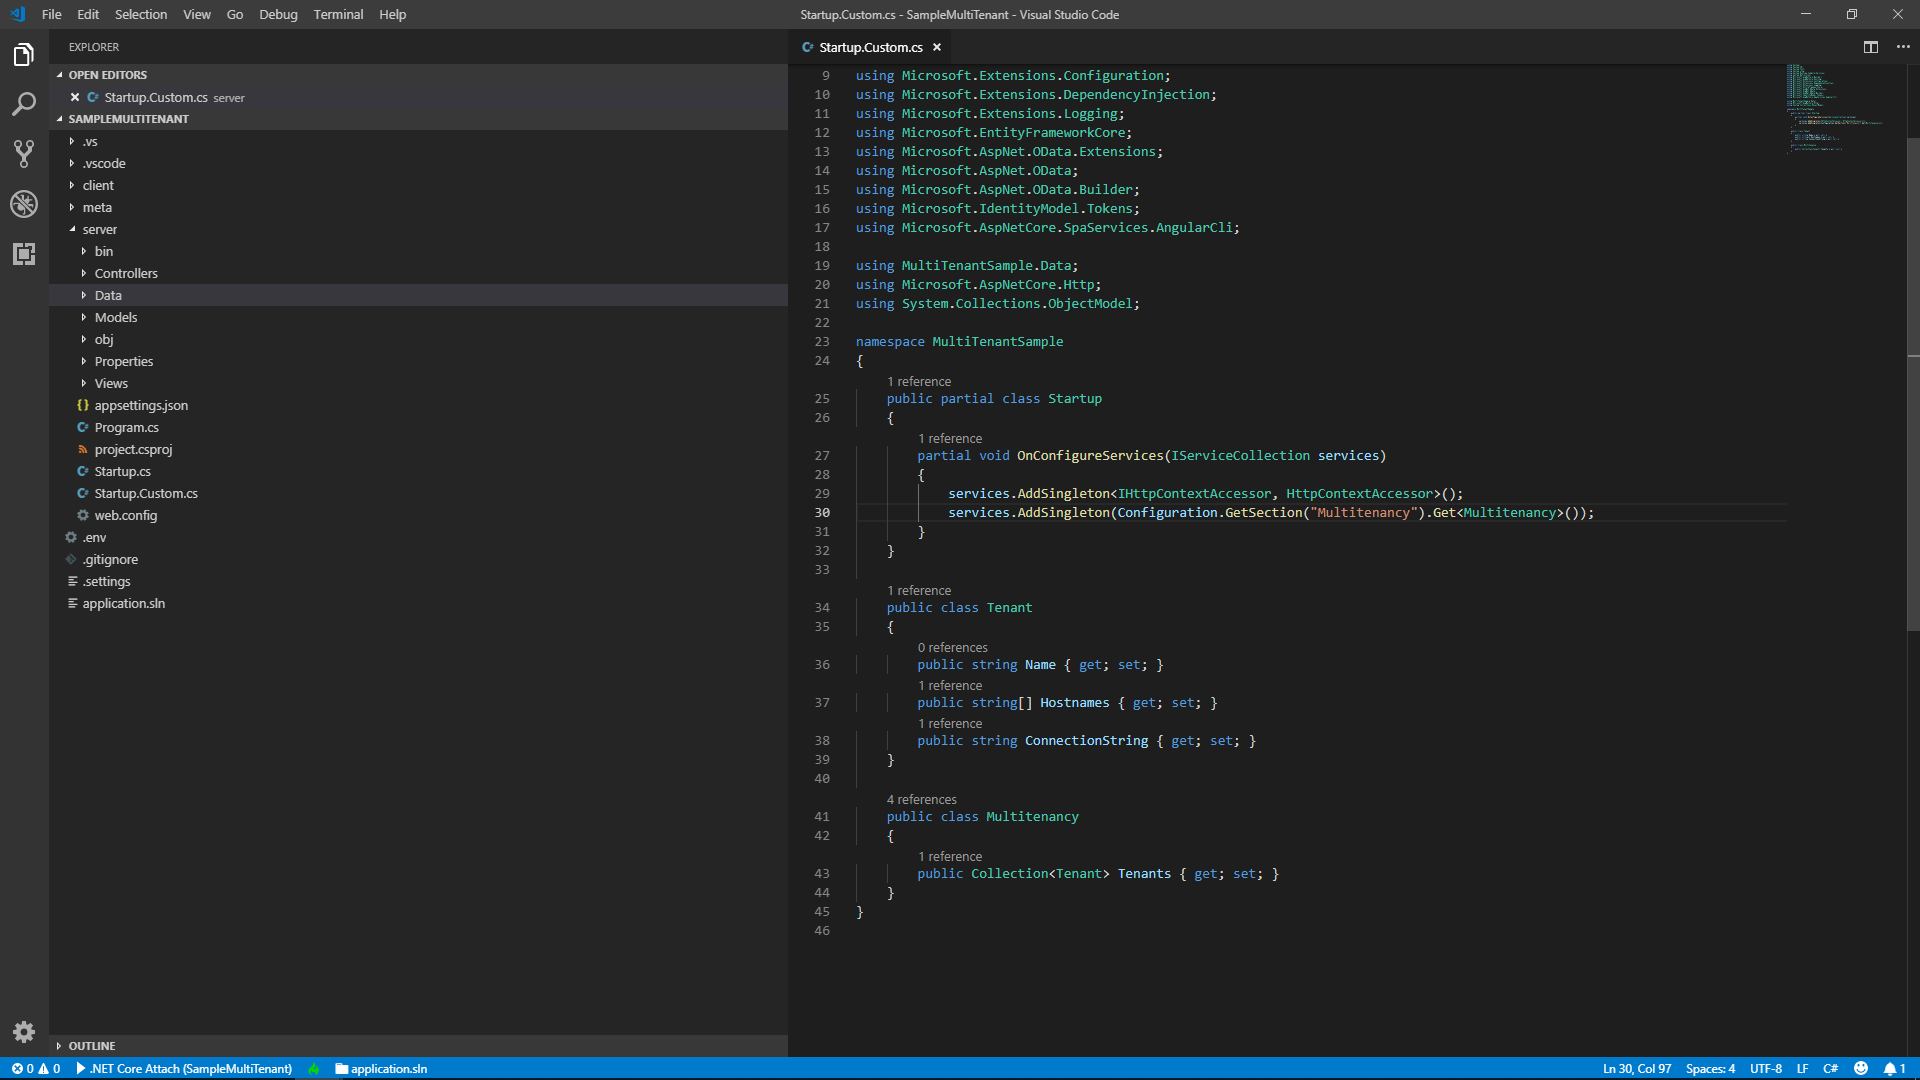
Task: Open the Debug view icon
Action: click(x=24, y=204)
